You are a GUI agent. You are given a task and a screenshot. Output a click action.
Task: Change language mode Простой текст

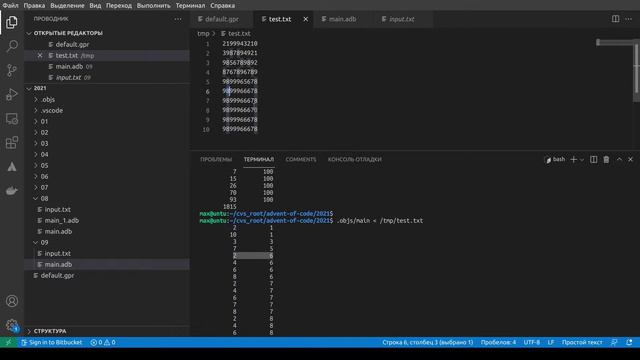point(582,342)
